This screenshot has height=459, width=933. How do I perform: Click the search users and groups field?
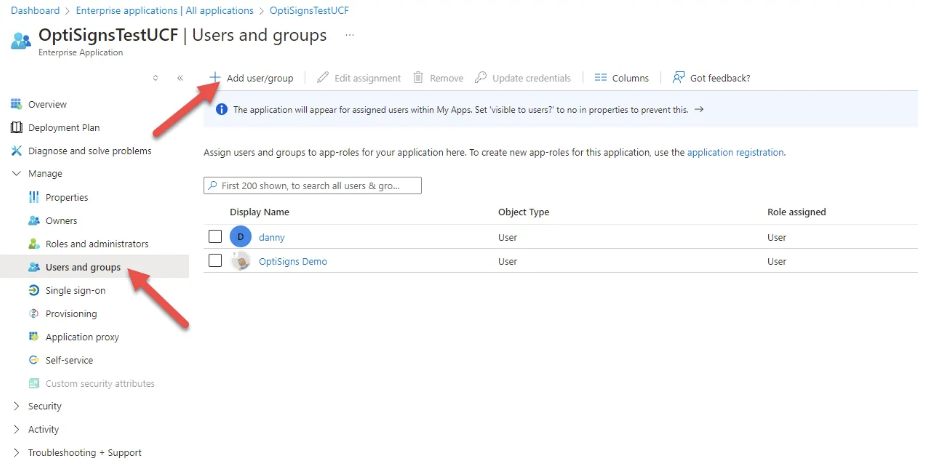312,186
